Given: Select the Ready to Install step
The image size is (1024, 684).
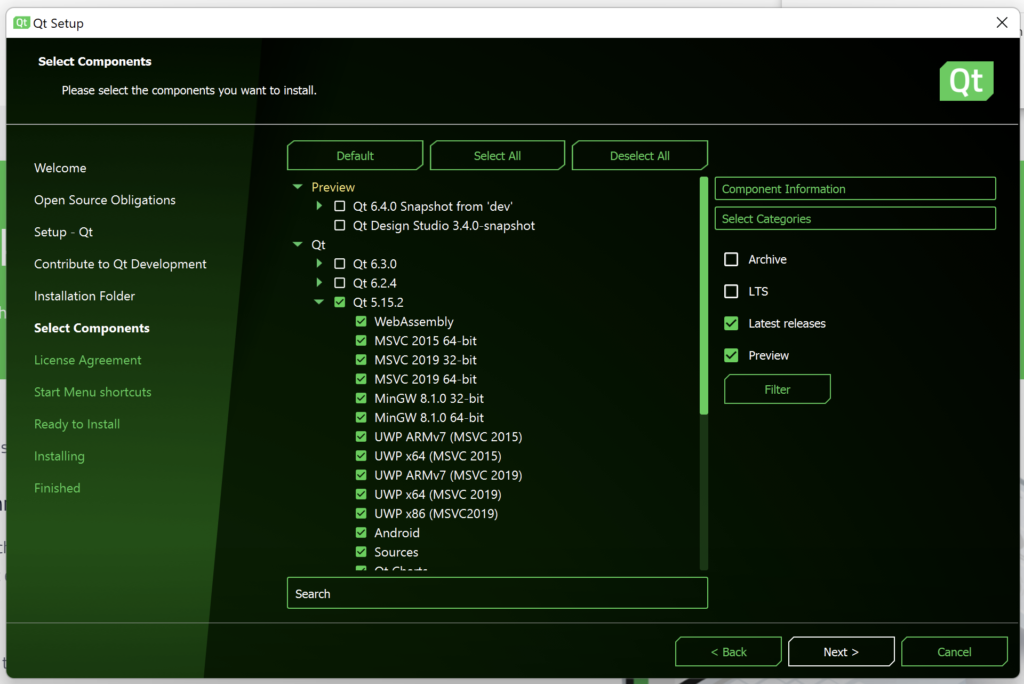Looking at the screenshot, I should (77, 424).
